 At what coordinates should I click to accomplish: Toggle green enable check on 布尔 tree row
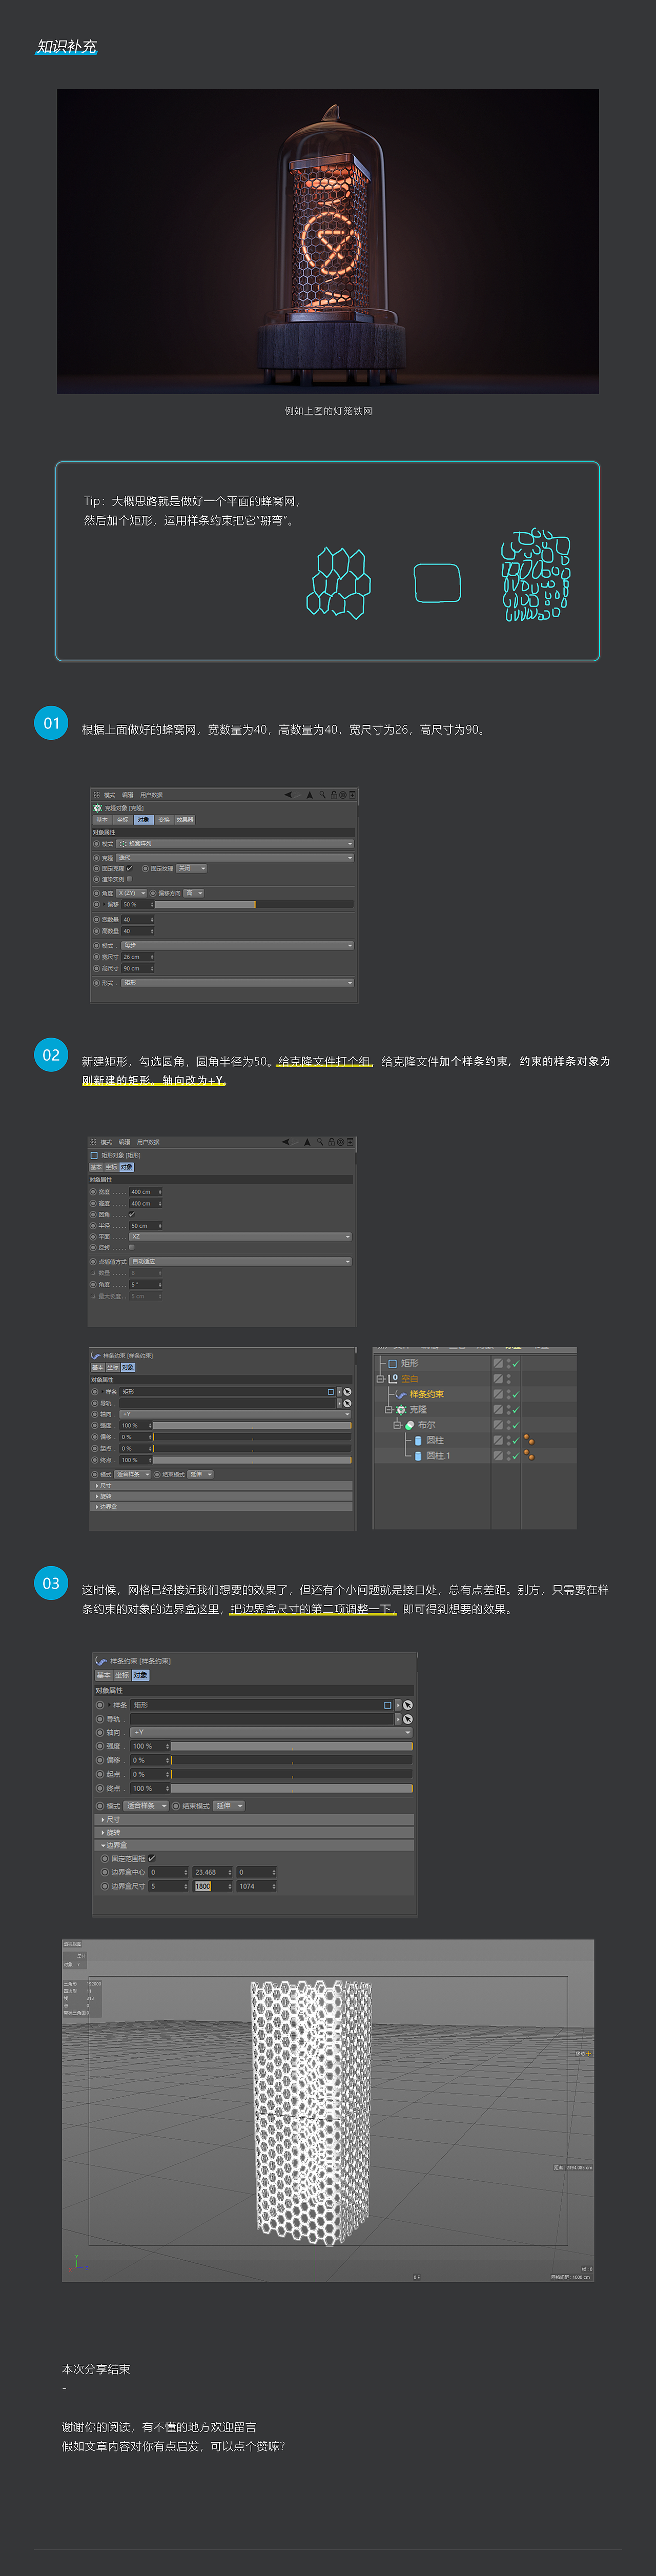[516, 1425]
